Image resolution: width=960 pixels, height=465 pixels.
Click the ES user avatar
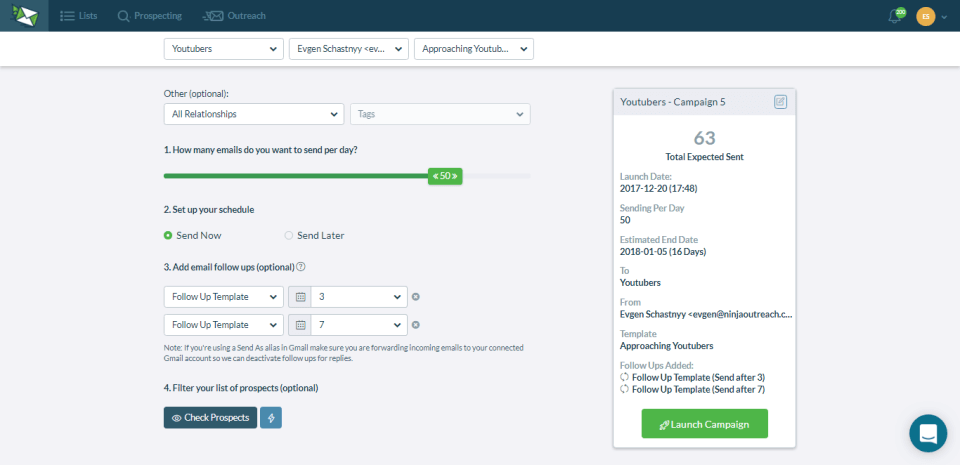click(925, 17)
